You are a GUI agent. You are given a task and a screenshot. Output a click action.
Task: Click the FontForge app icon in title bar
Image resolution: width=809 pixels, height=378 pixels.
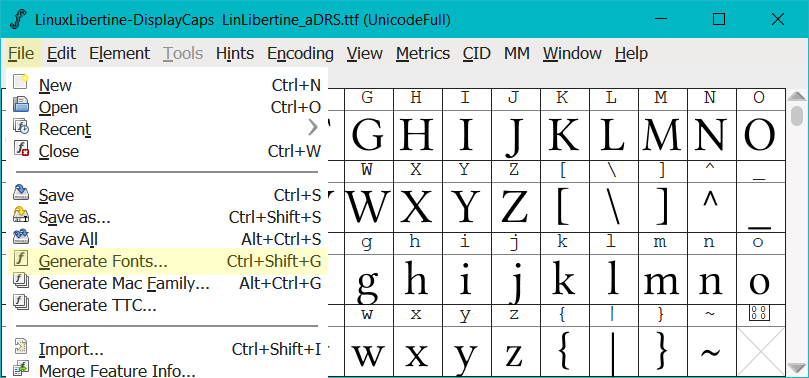pos(19,20)
